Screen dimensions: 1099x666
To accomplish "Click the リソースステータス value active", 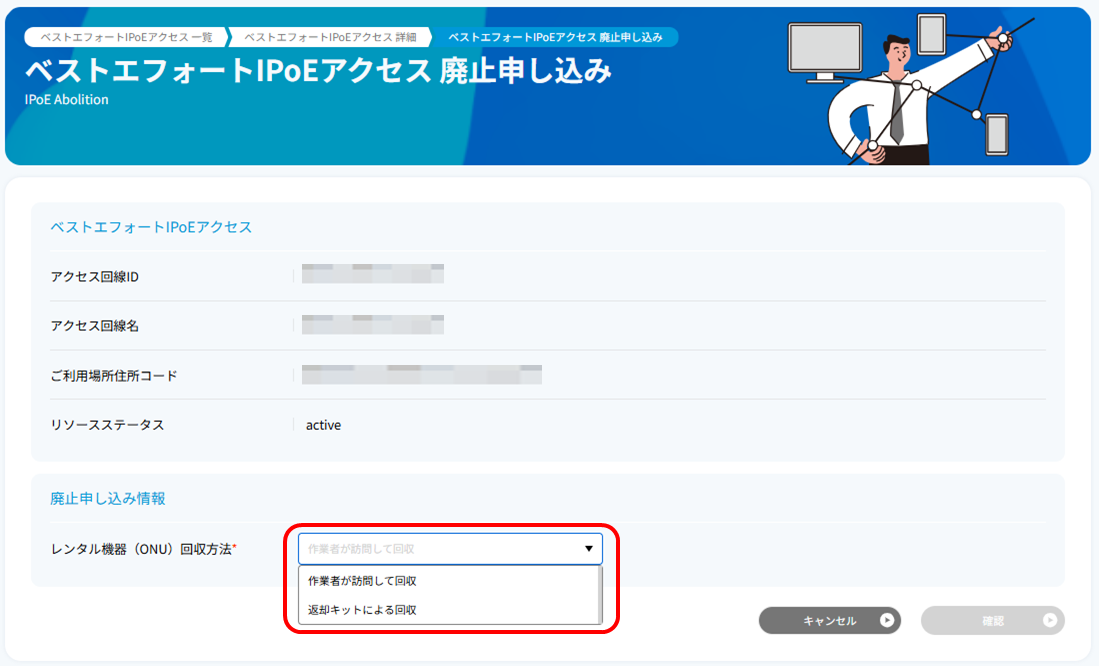I will 323,425.
